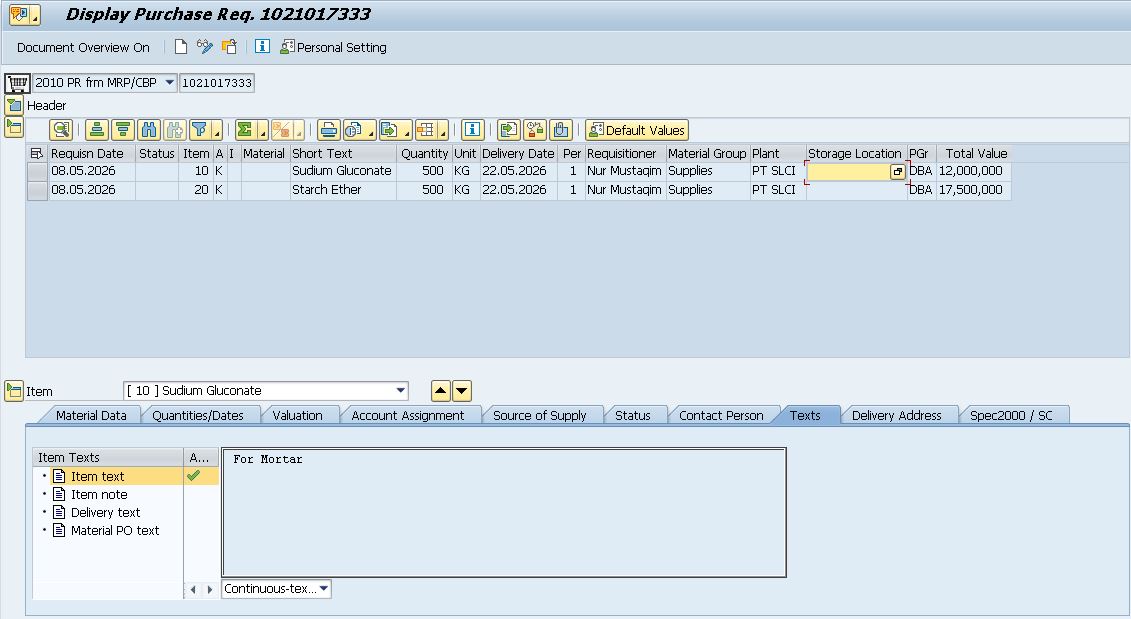Click the Create new document icon
This screenshot has width=1131, height=619.
click(181, 47)
